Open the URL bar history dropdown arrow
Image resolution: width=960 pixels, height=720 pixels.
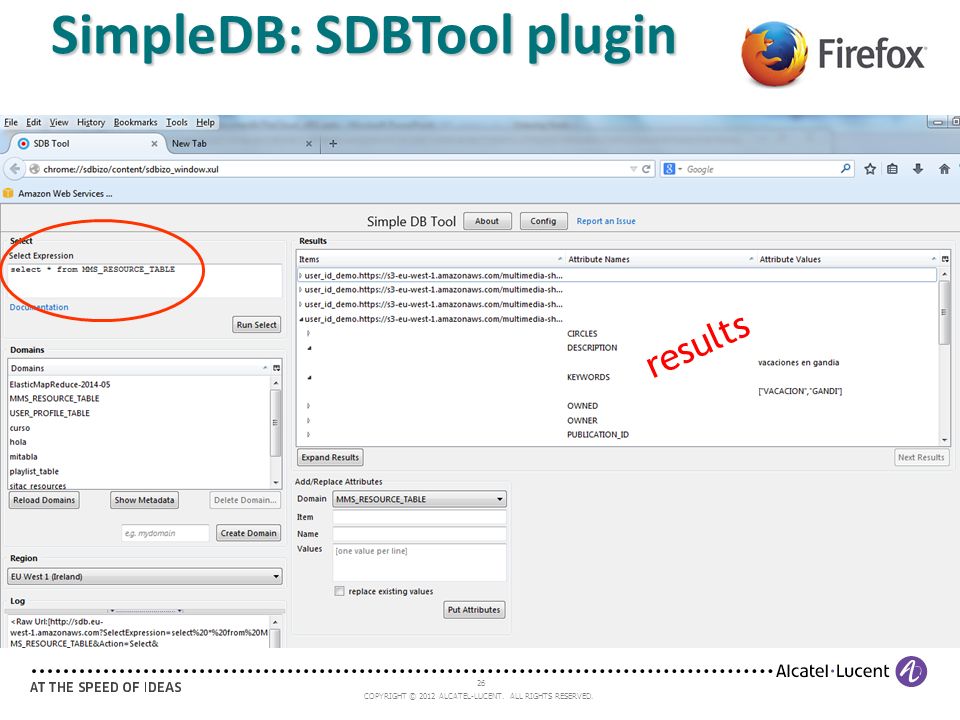coord(633,169)
